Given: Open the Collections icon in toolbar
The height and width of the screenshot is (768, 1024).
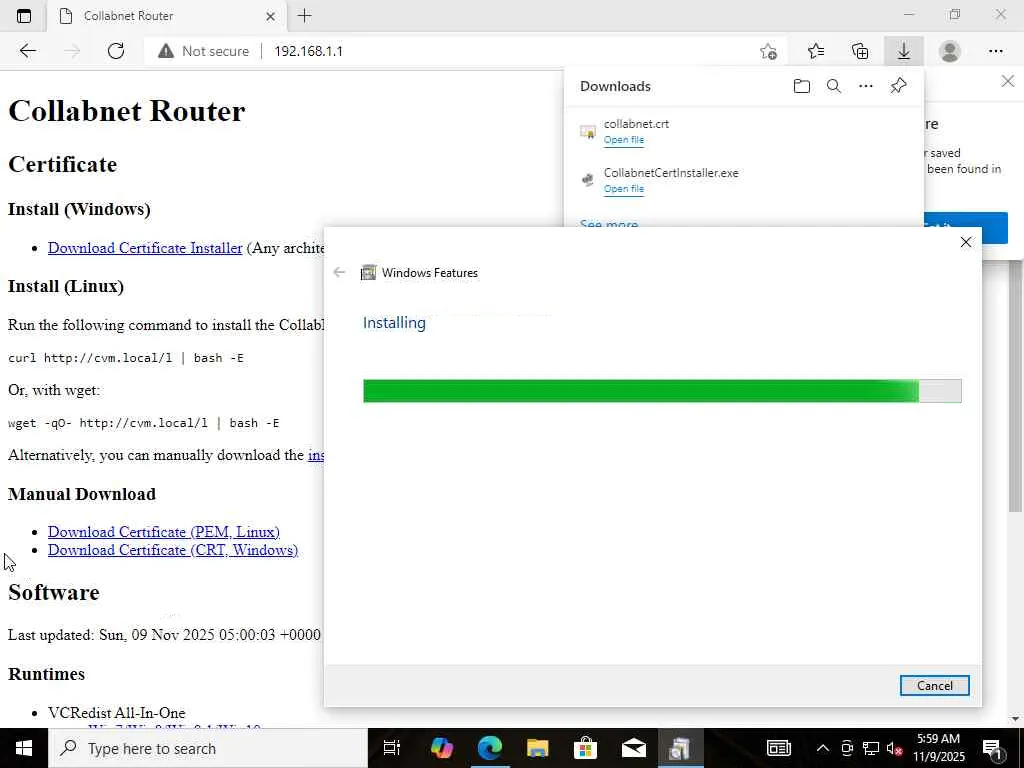Looking at the screenshot, I should tap(861, 51).
